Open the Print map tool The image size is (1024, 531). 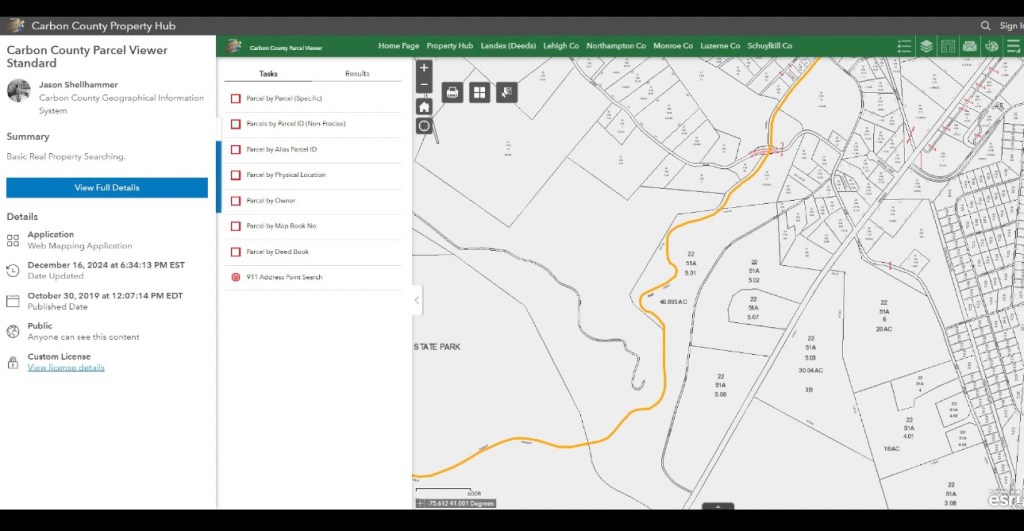pos(452,92)
